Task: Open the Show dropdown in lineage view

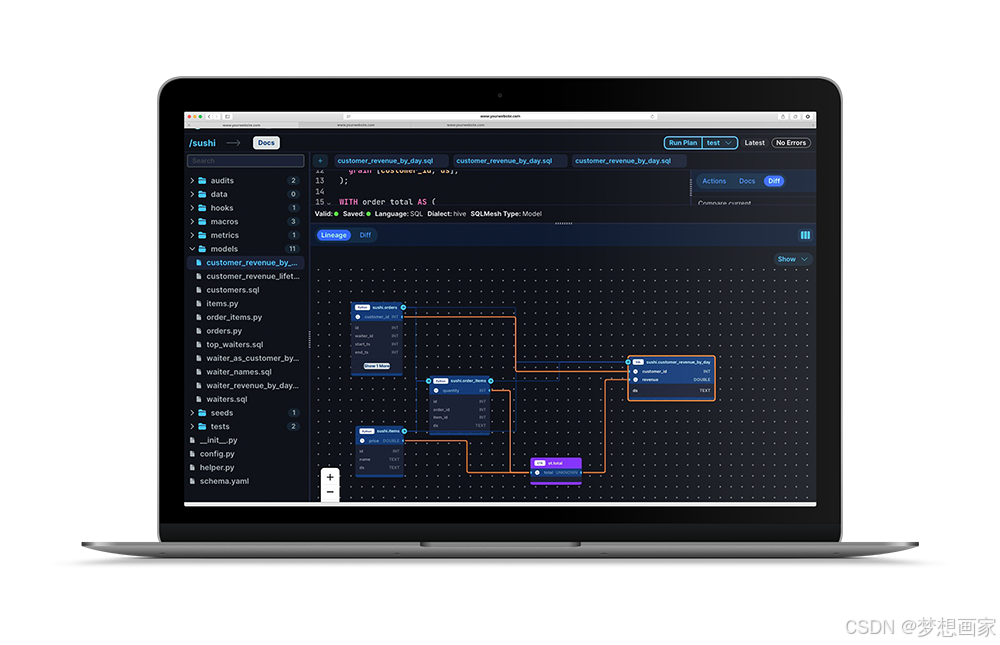Action: click(x=793, y=259)
